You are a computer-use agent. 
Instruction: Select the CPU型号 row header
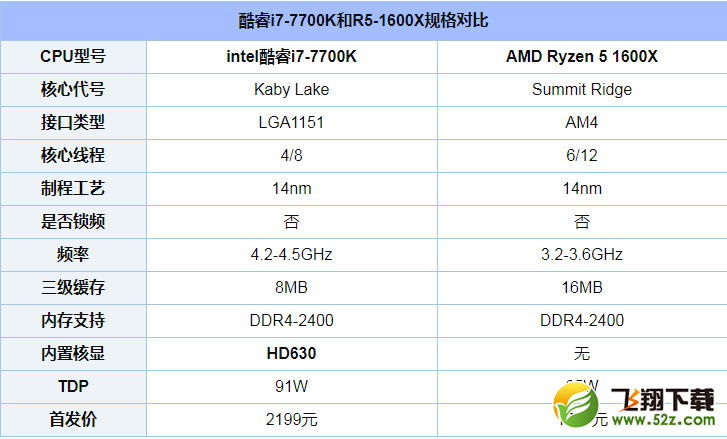73,57
